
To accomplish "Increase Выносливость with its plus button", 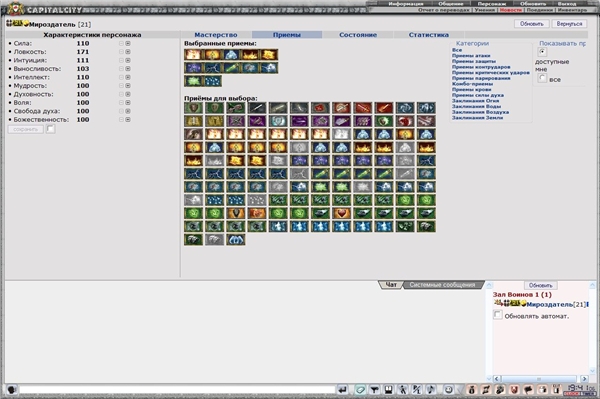I will coord(128,69).
